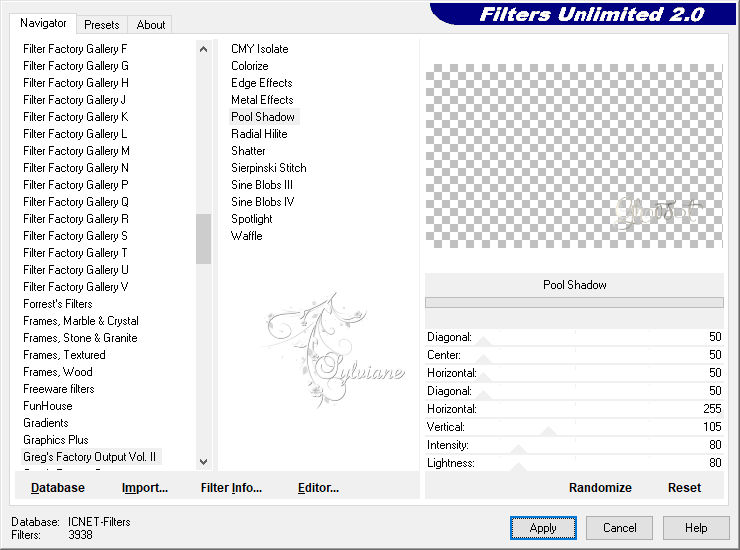Select Filter Factory Gallery L
740x550 pixels.
[75, 134]
